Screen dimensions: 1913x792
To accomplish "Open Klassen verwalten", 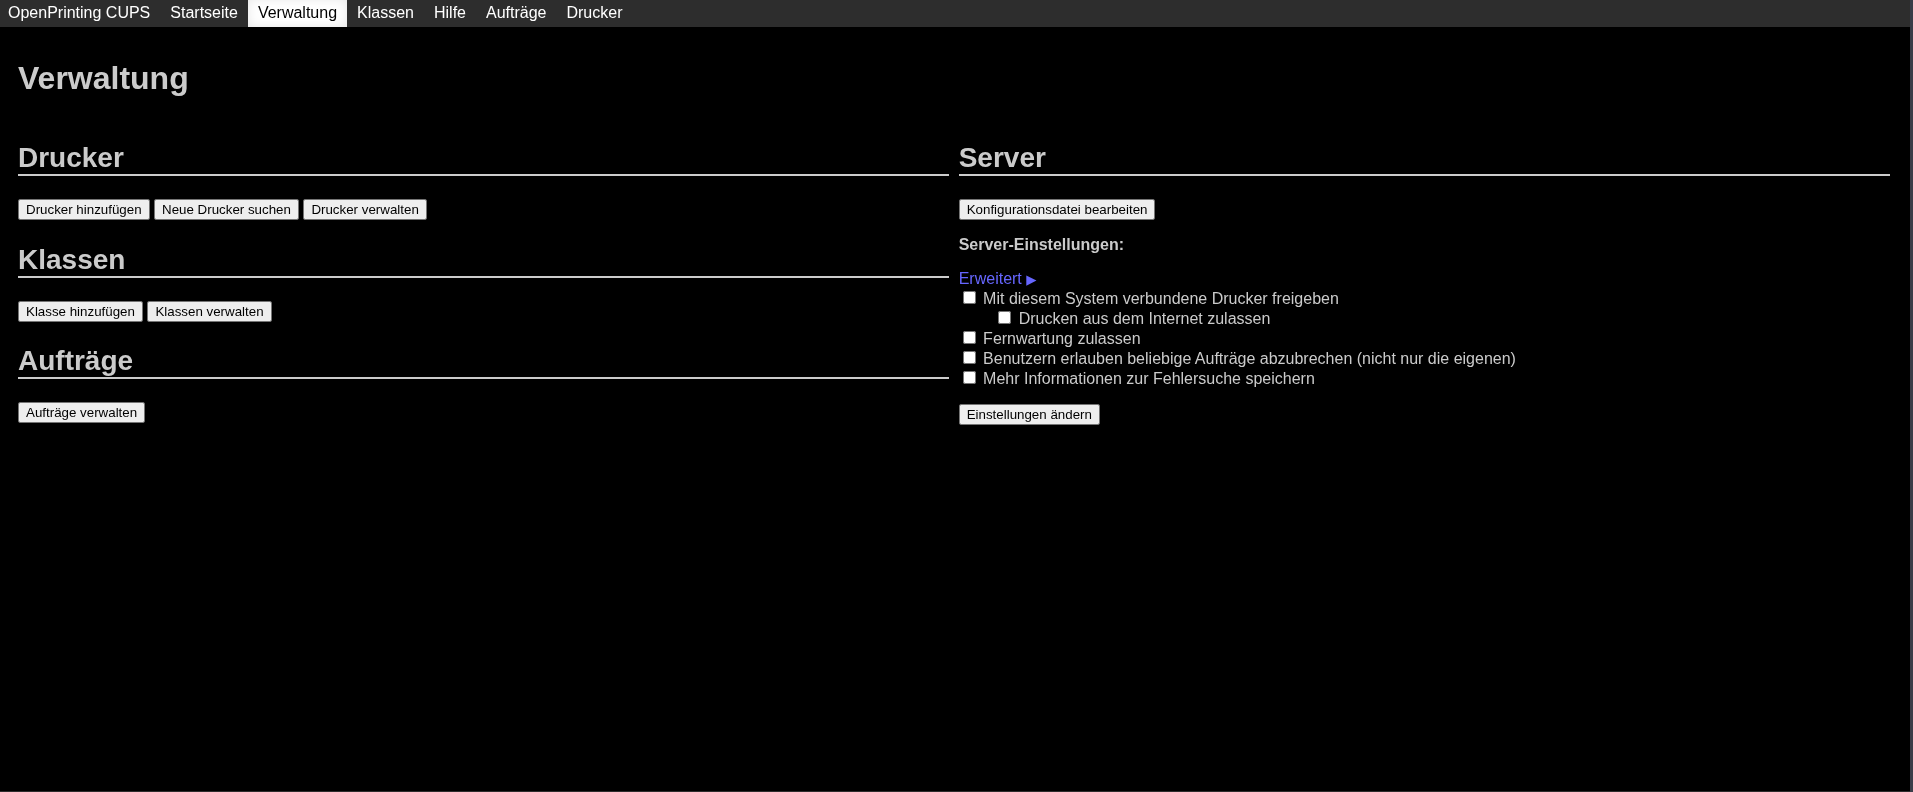I will [x=209, y=312].
